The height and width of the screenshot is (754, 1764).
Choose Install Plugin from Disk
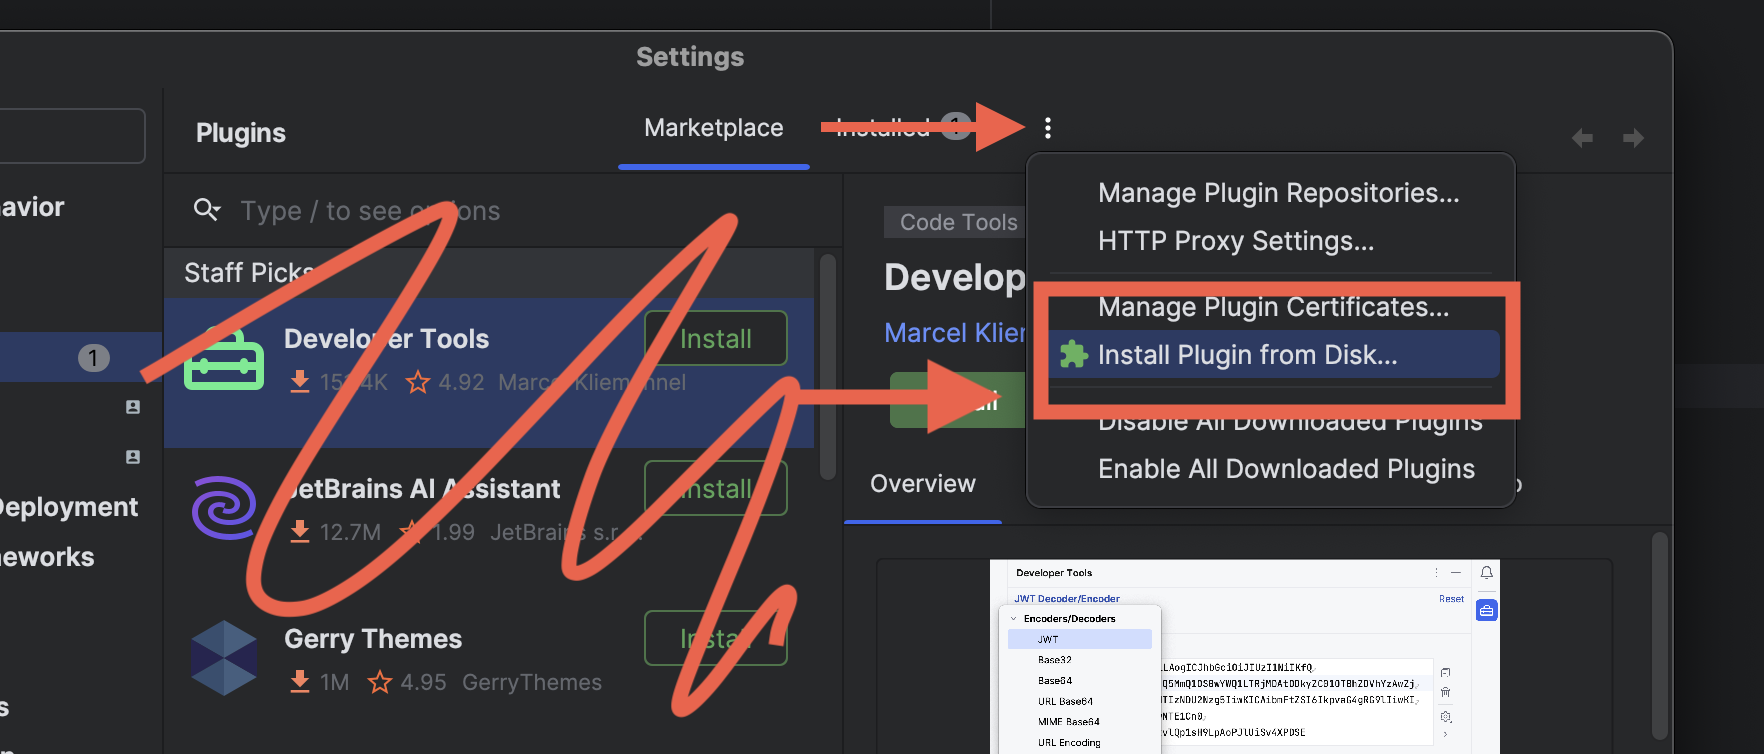point(1273,355)
